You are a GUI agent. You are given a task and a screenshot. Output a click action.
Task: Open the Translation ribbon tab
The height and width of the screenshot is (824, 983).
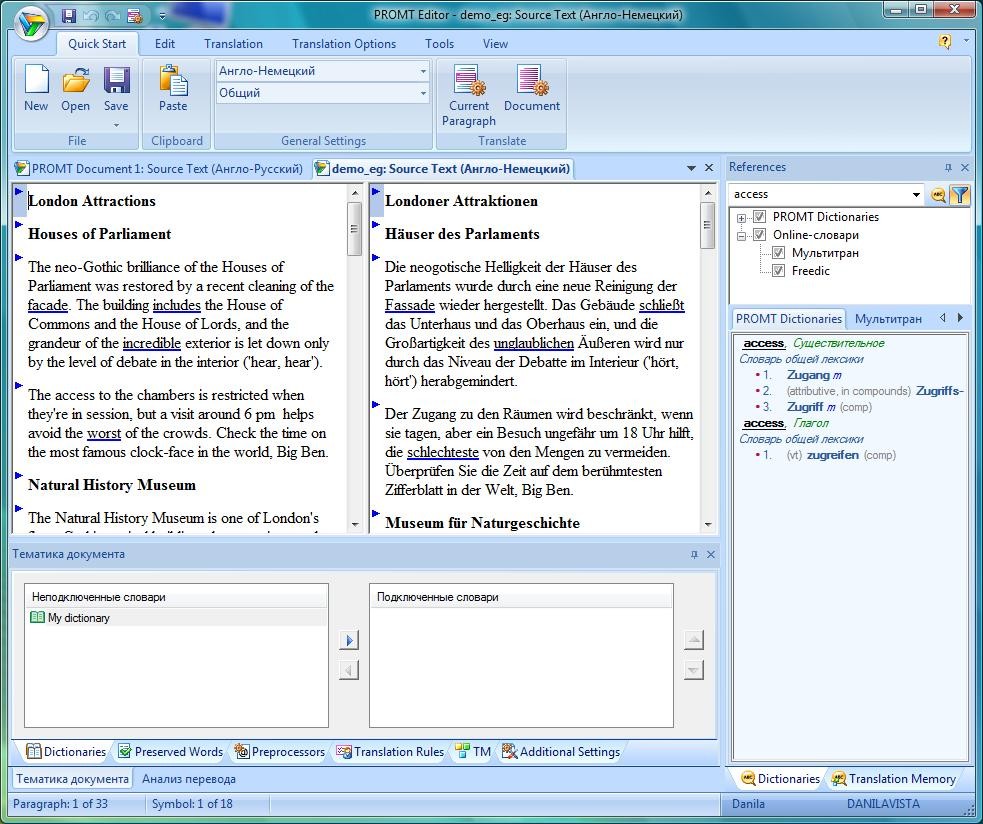click(233, 44)
